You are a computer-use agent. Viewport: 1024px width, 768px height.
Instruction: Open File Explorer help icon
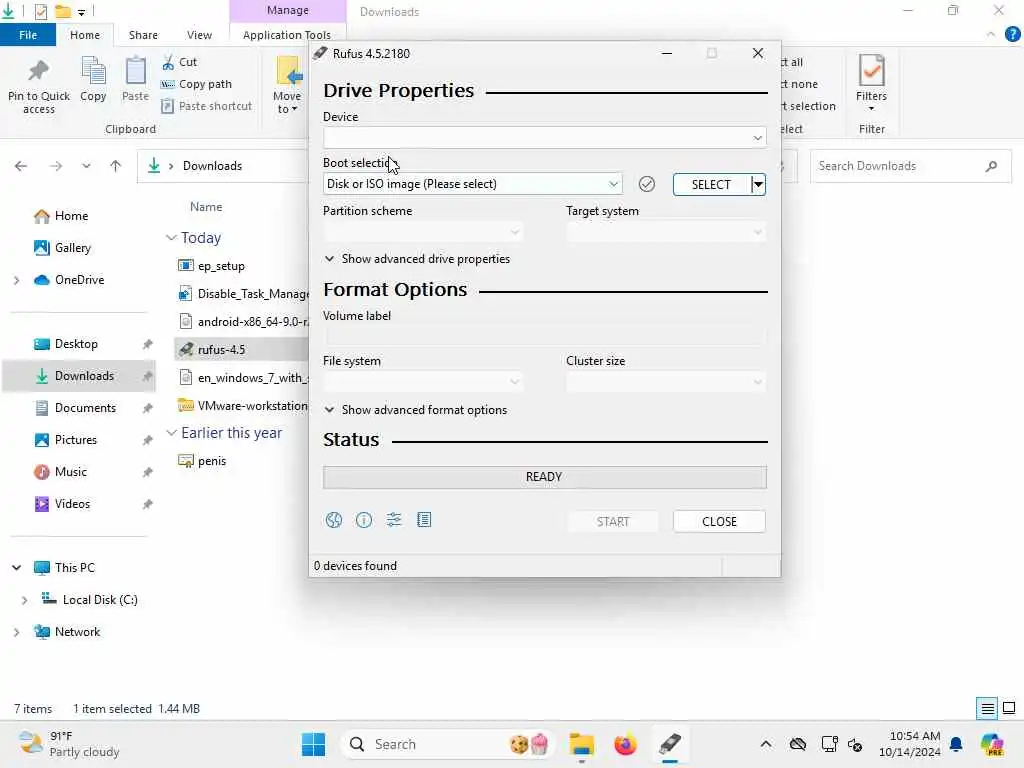pos(1012,35)
